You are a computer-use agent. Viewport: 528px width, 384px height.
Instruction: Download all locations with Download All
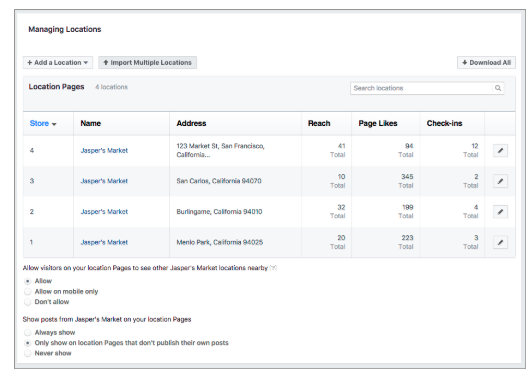486,63
